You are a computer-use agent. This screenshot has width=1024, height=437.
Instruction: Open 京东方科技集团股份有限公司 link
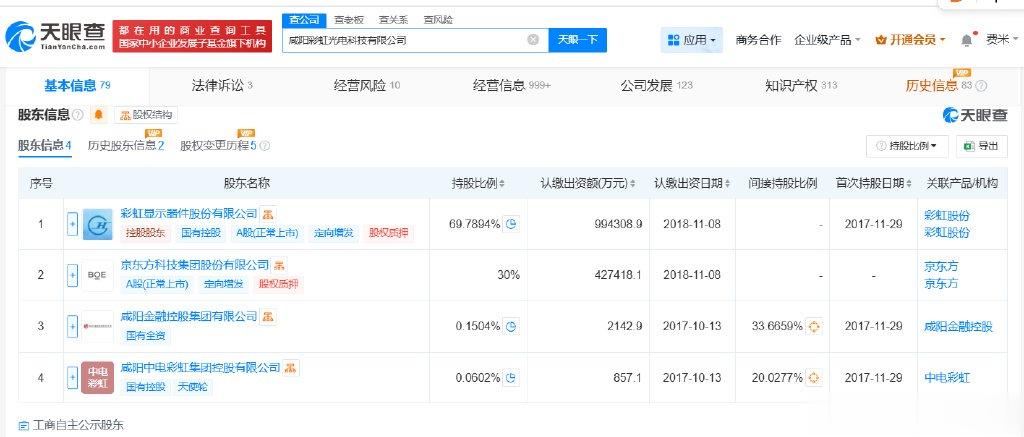point(195,265)
